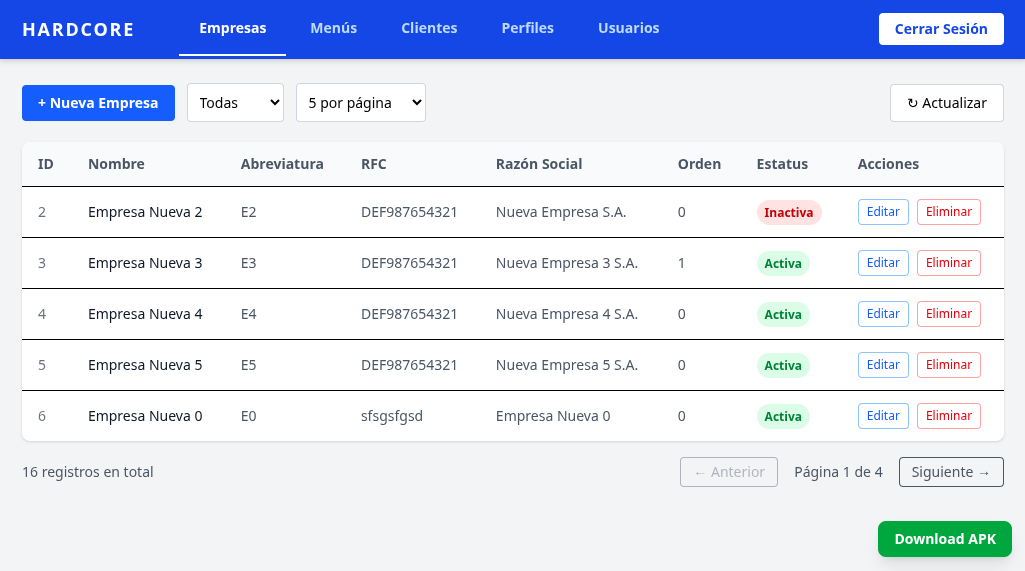Viewport: 1025px width, 571px height.
Task: Click the abbreviation E2 cell
Action: coord(248,212)
